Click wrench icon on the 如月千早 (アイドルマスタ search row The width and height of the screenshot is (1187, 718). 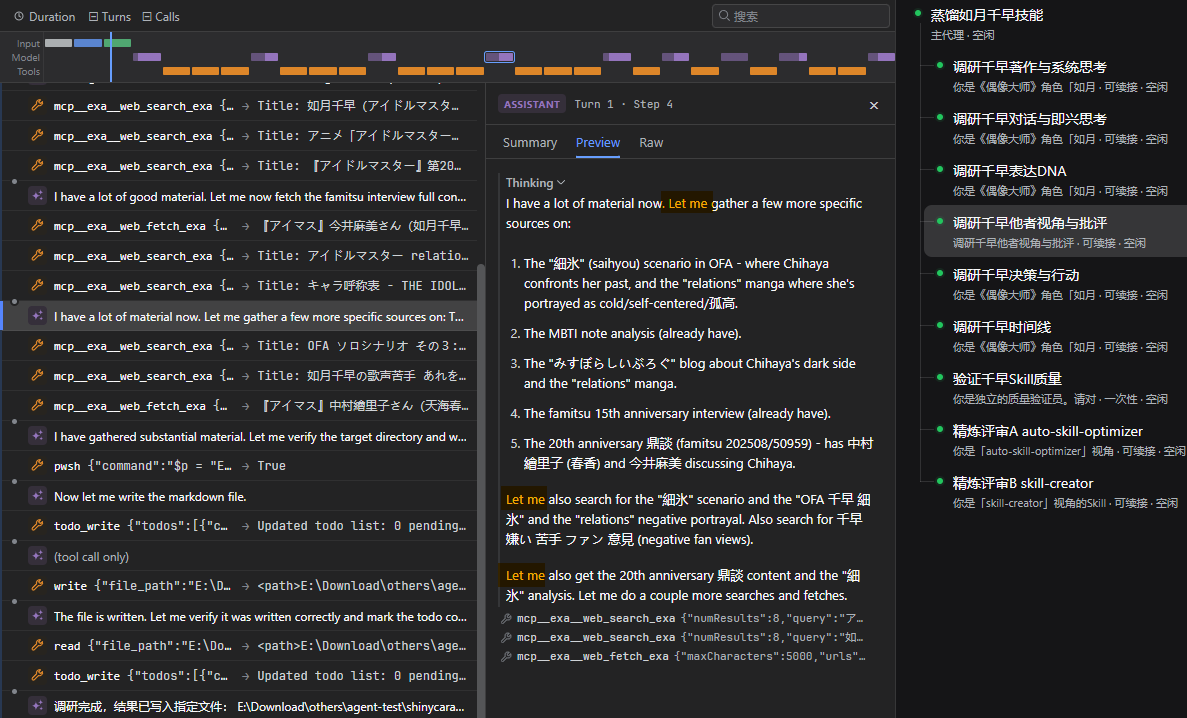coord(37,106)
